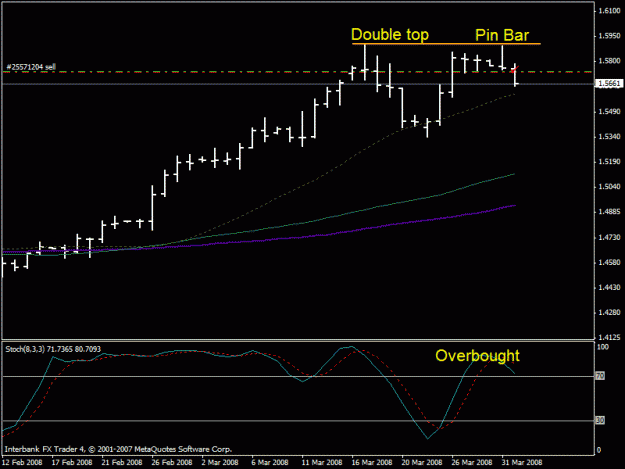Click the '20 Mar 2008' date label
The width and height of the screenshot is (625, 469).
[422, 462]
